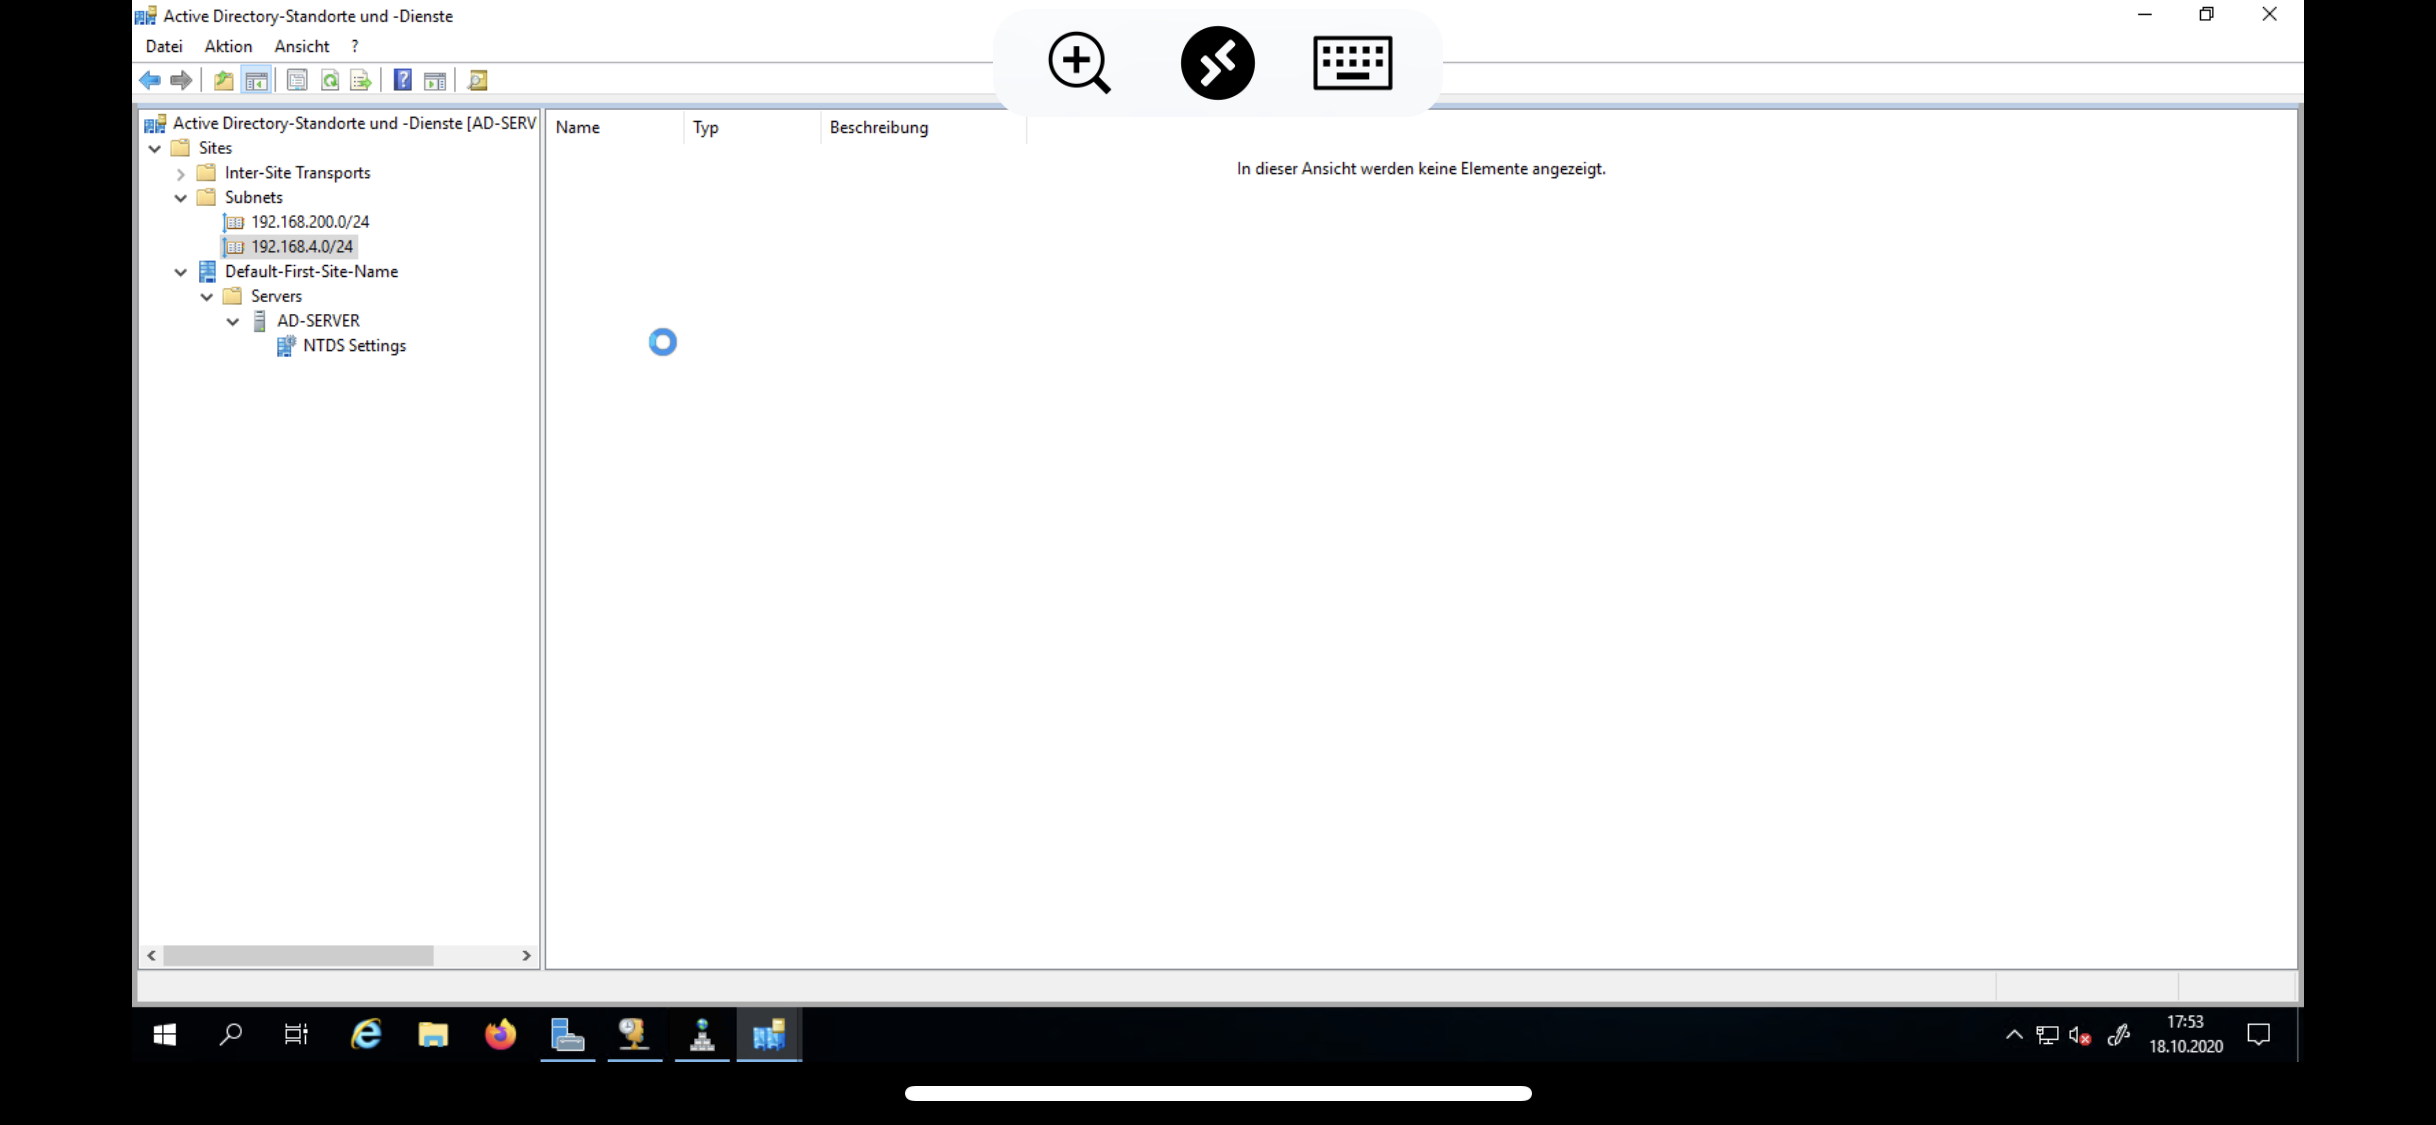Click the Forward arrow toolbar icon
The image size is (2436, 1125).
tap(181, 80)
